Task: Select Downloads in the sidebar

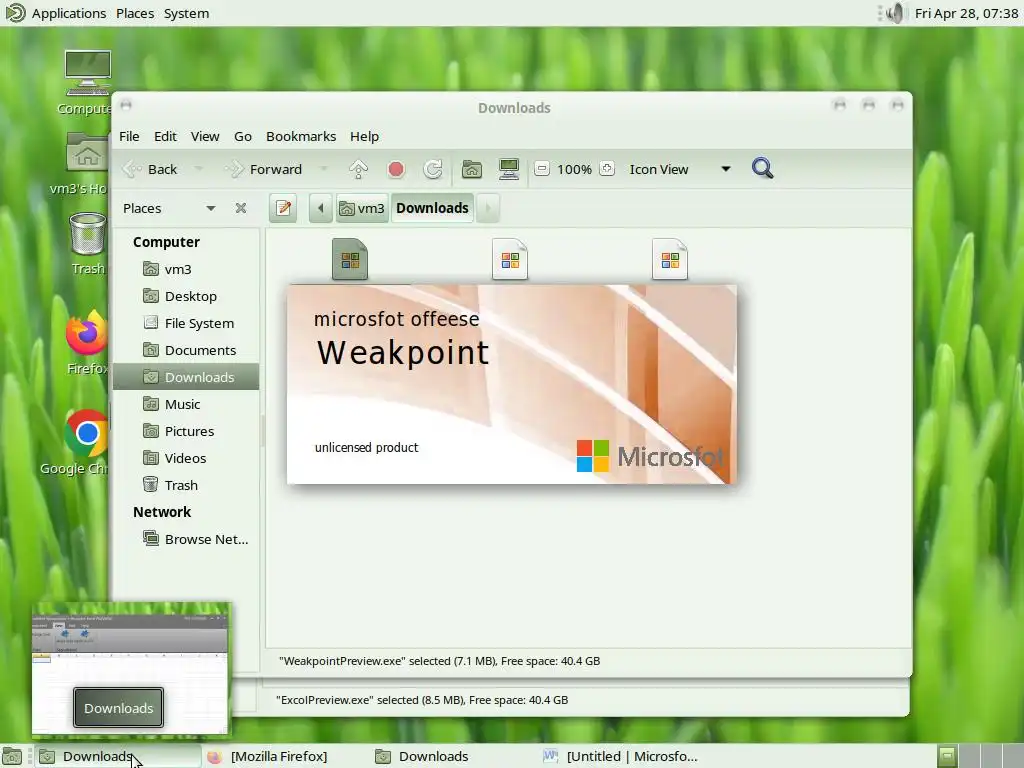Action: [186, 377]
